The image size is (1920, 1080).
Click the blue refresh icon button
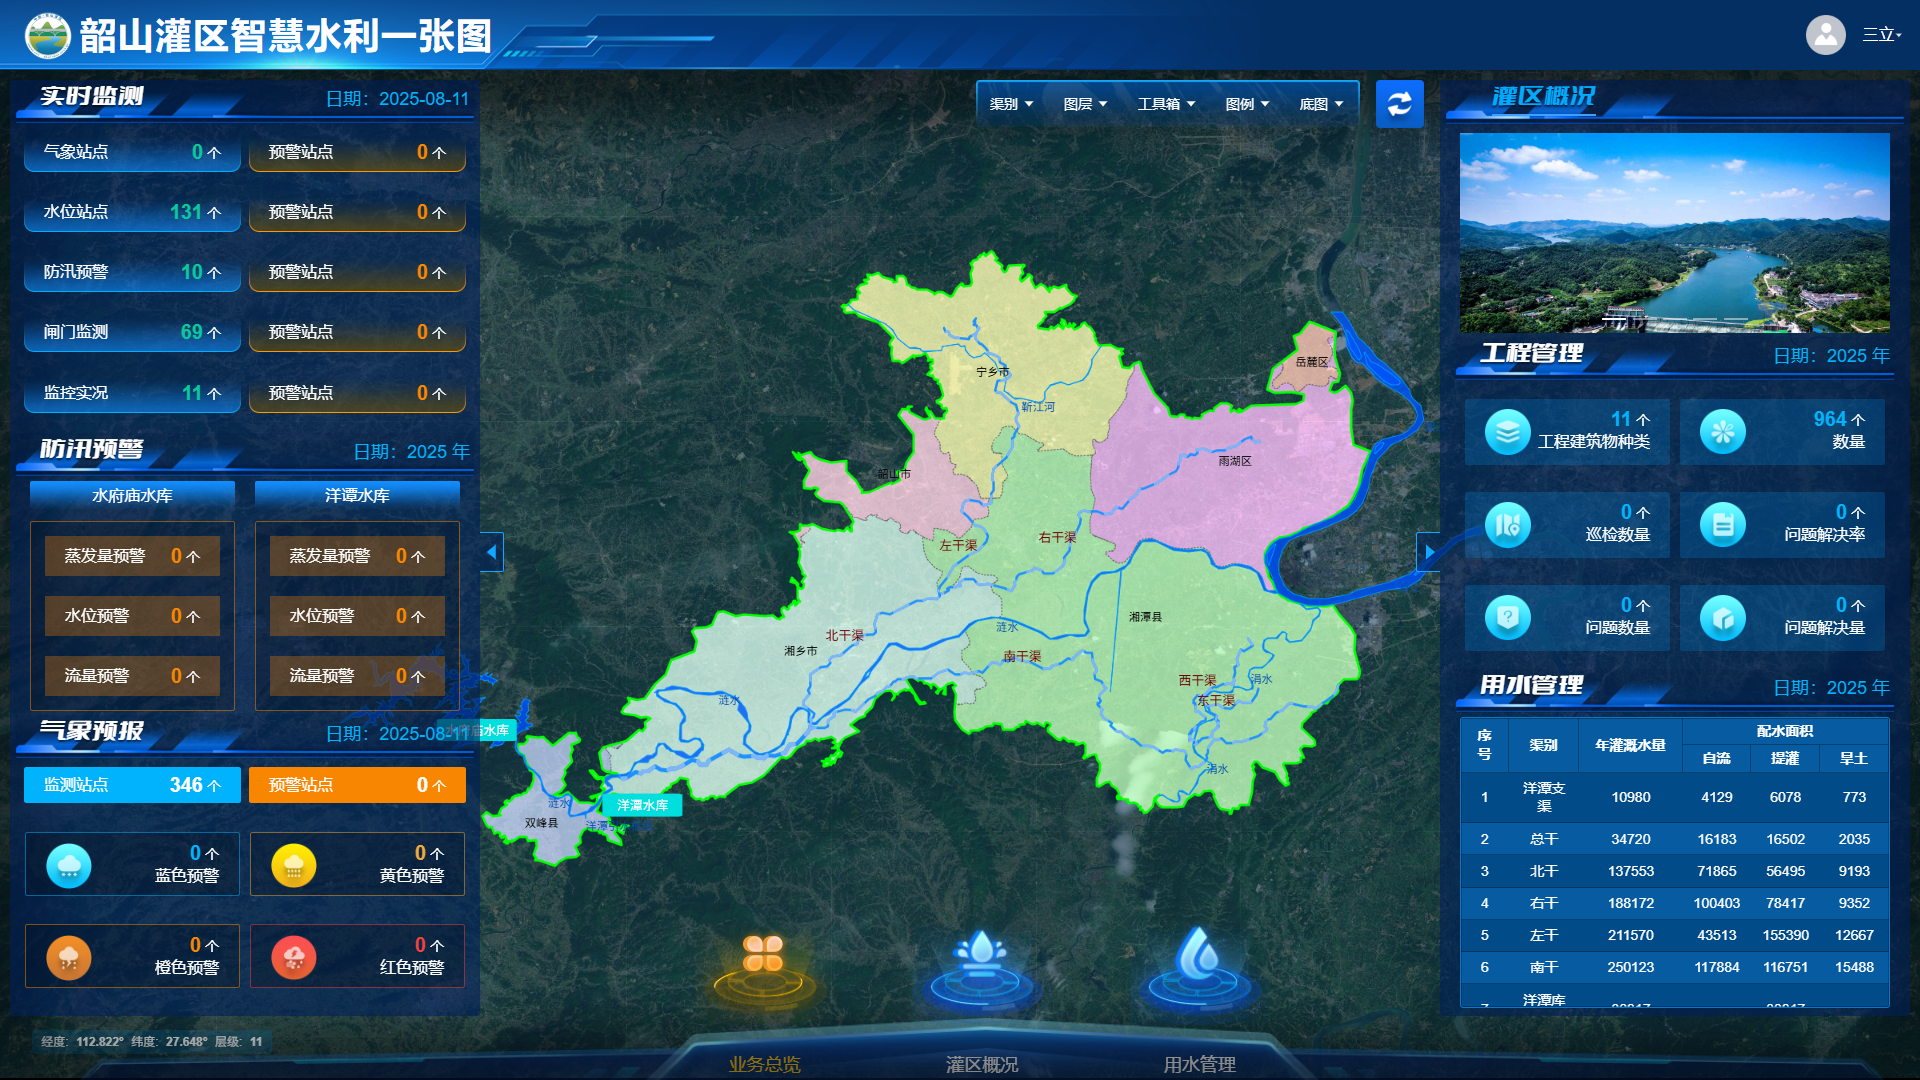click(x=1399, y=104)
